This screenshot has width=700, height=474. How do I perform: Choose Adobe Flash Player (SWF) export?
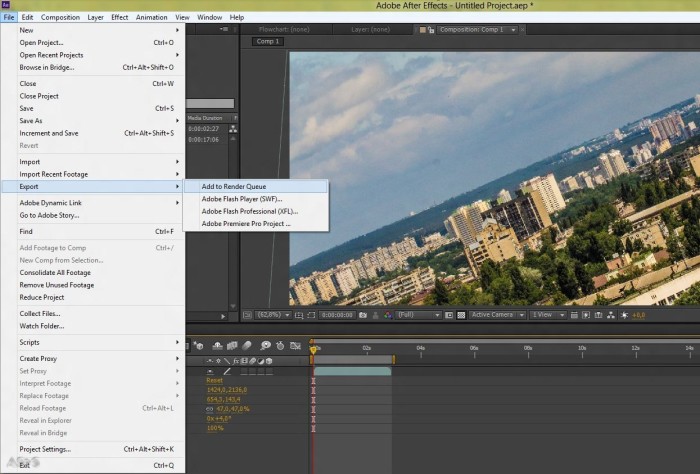tap(256, 199)
